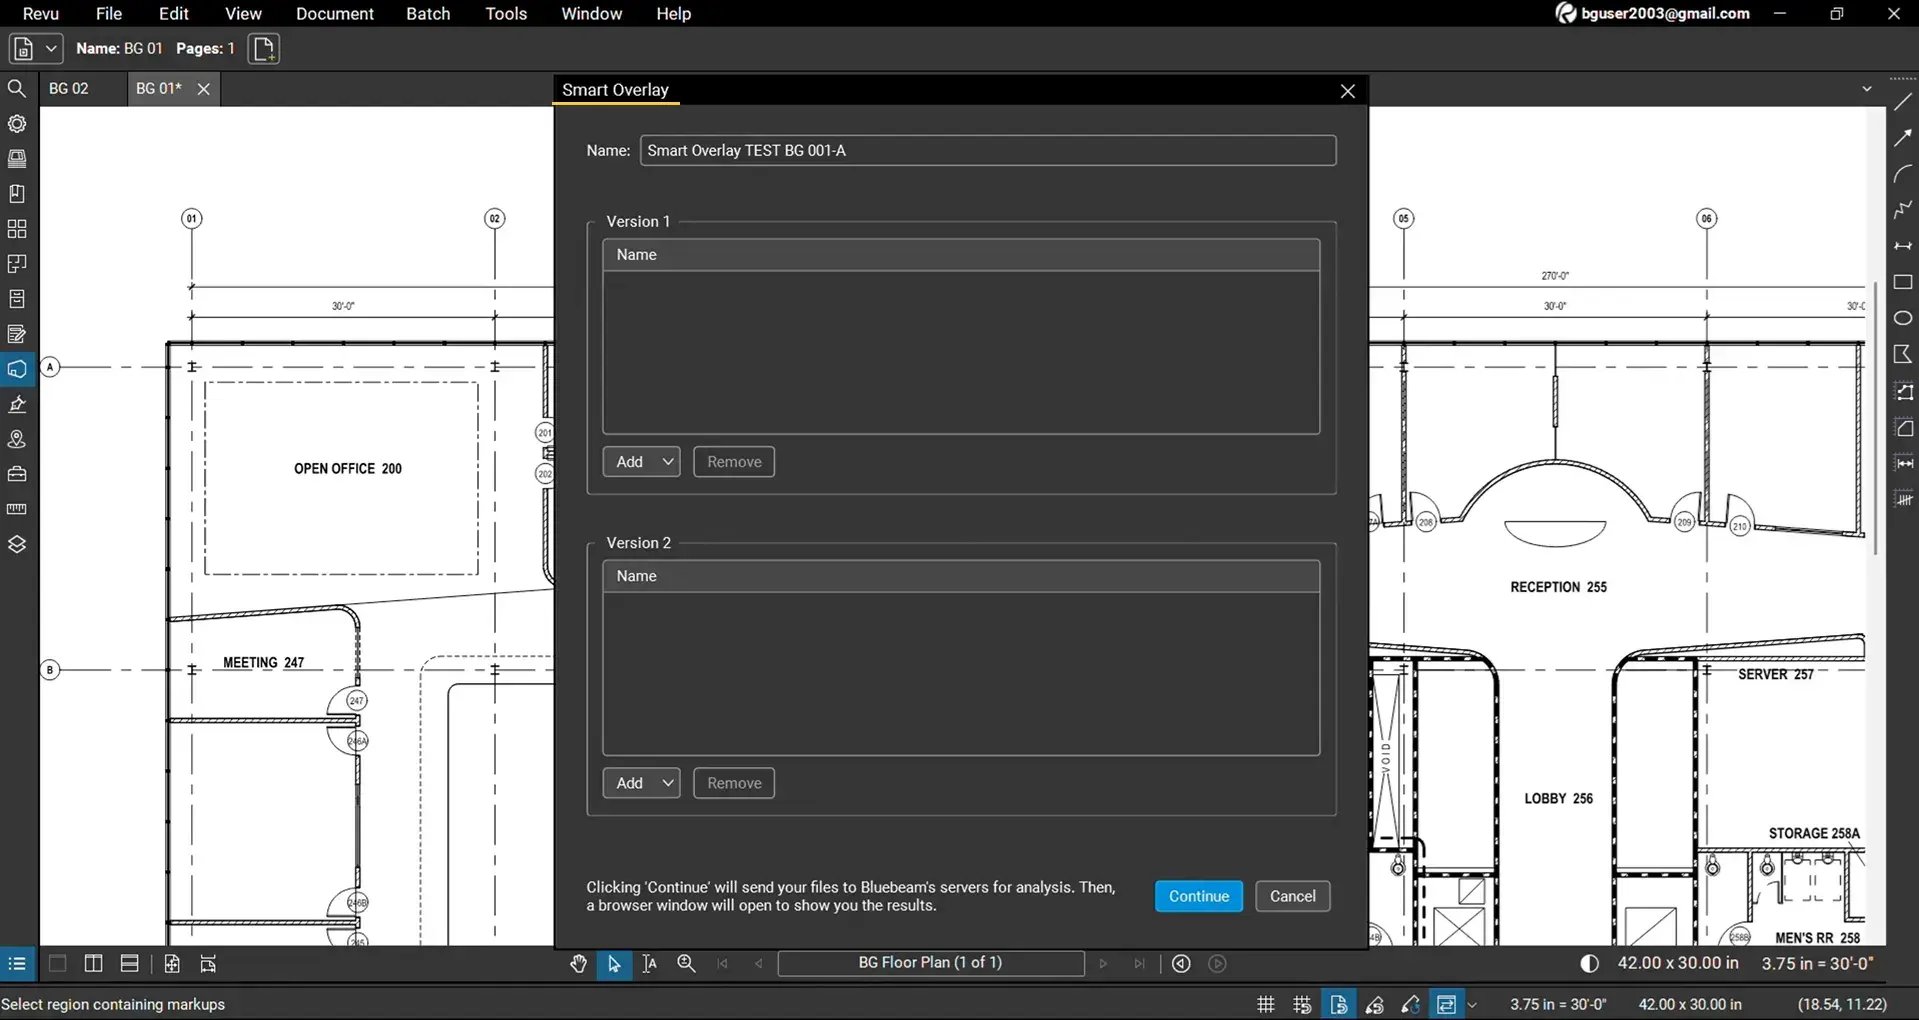Click Remove under Version 2

[x=734, y=783]
